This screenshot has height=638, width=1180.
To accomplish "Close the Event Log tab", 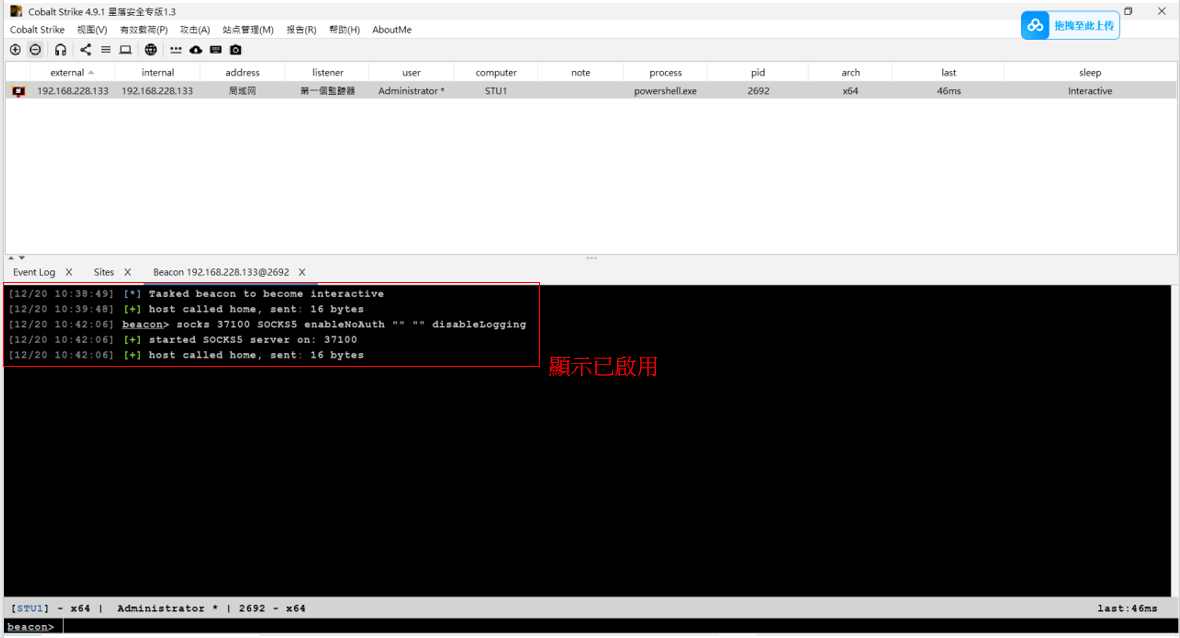I will (68, 272).
